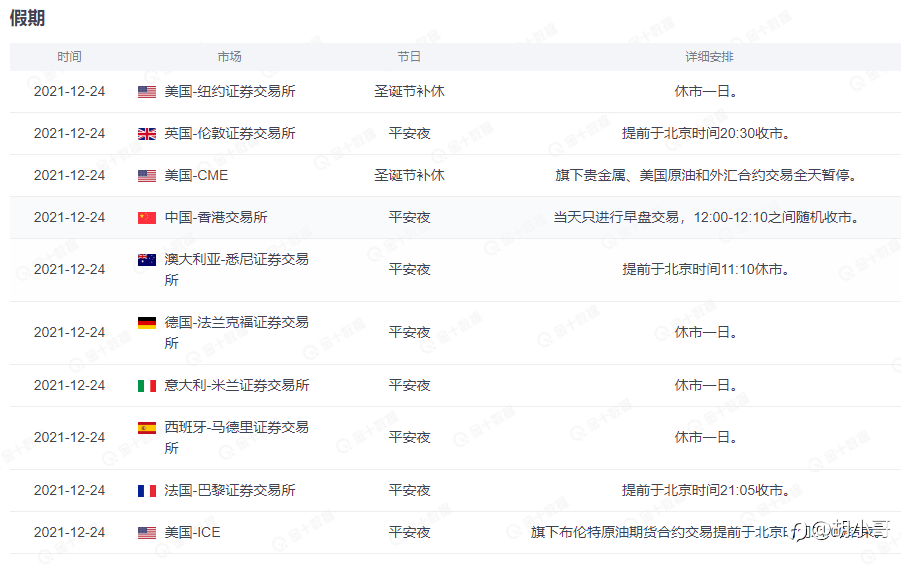
Task: Click 提前于北京时间20:30收市 detail text
Action: click(x=706, y=133)
